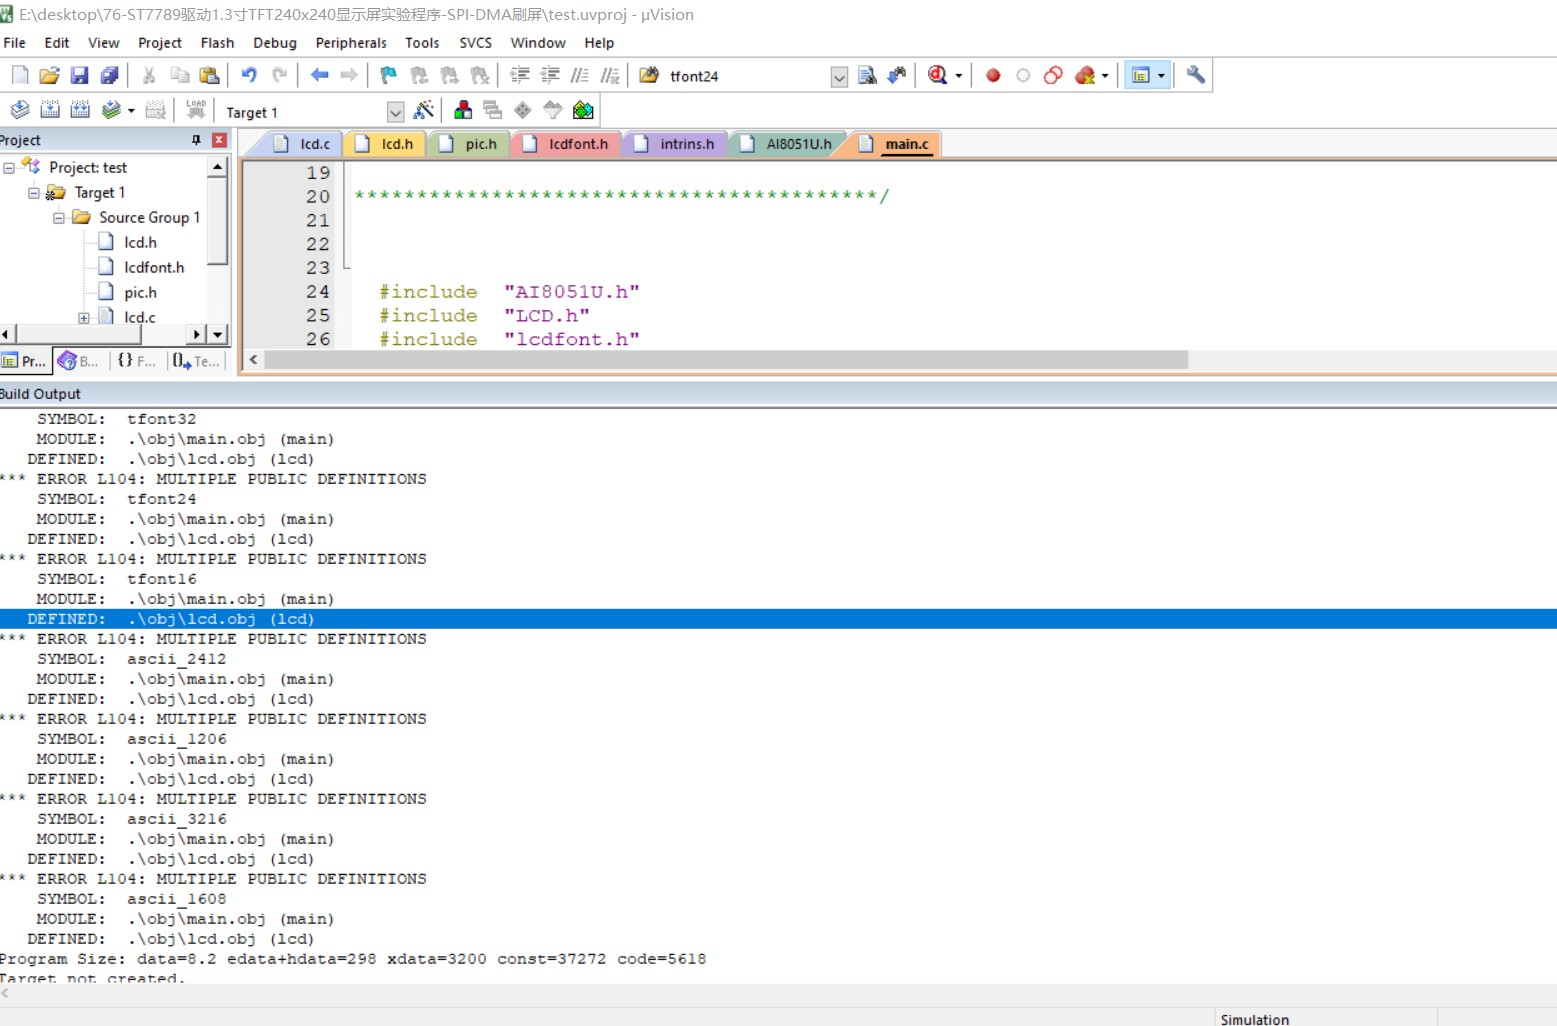Insert a bookmark using the flag icon
1557x1026 pixels.
tap(389, 75)
